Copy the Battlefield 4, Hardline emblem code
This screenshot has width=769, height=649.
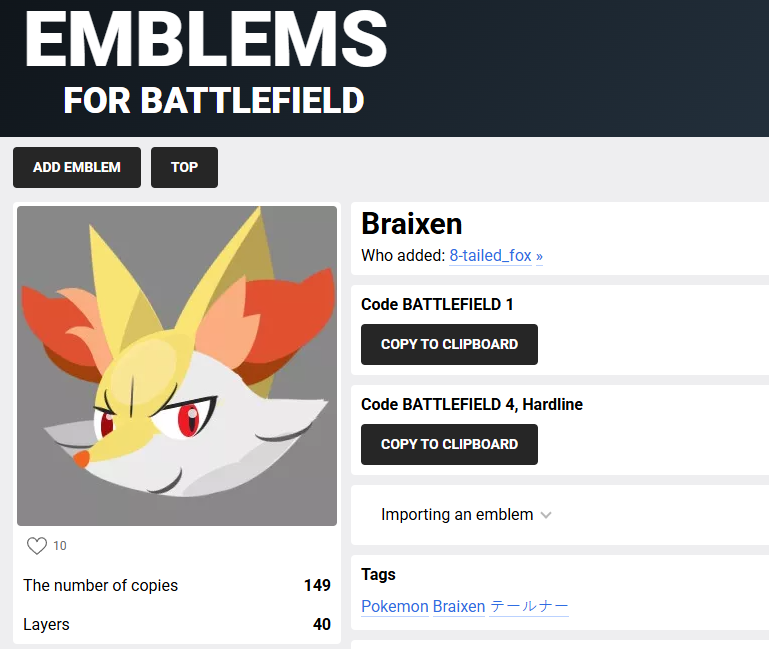[449, 444]
